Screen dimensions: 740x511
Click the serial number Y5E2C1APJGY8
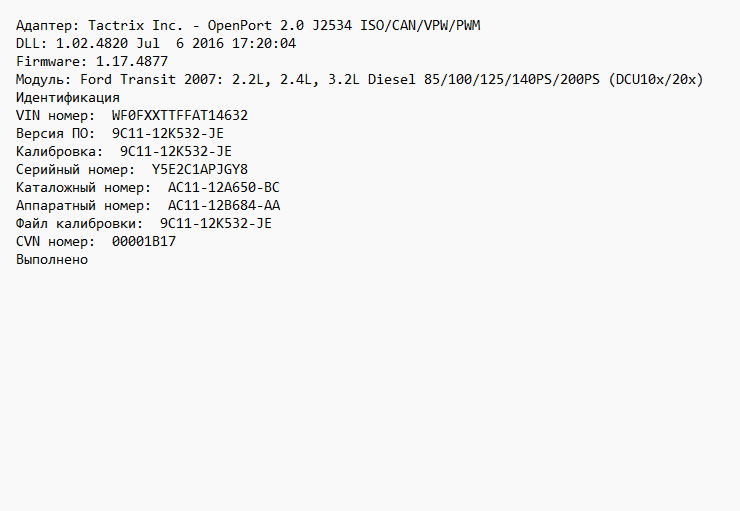(x=200, y=169)
